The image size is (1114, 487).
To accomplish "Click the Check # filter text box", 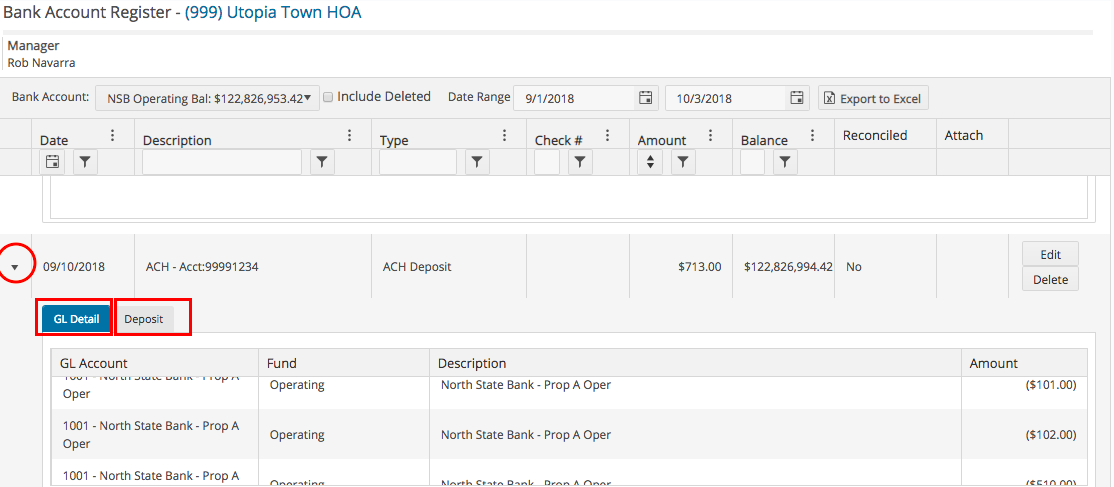I will [x=546, y=163].
